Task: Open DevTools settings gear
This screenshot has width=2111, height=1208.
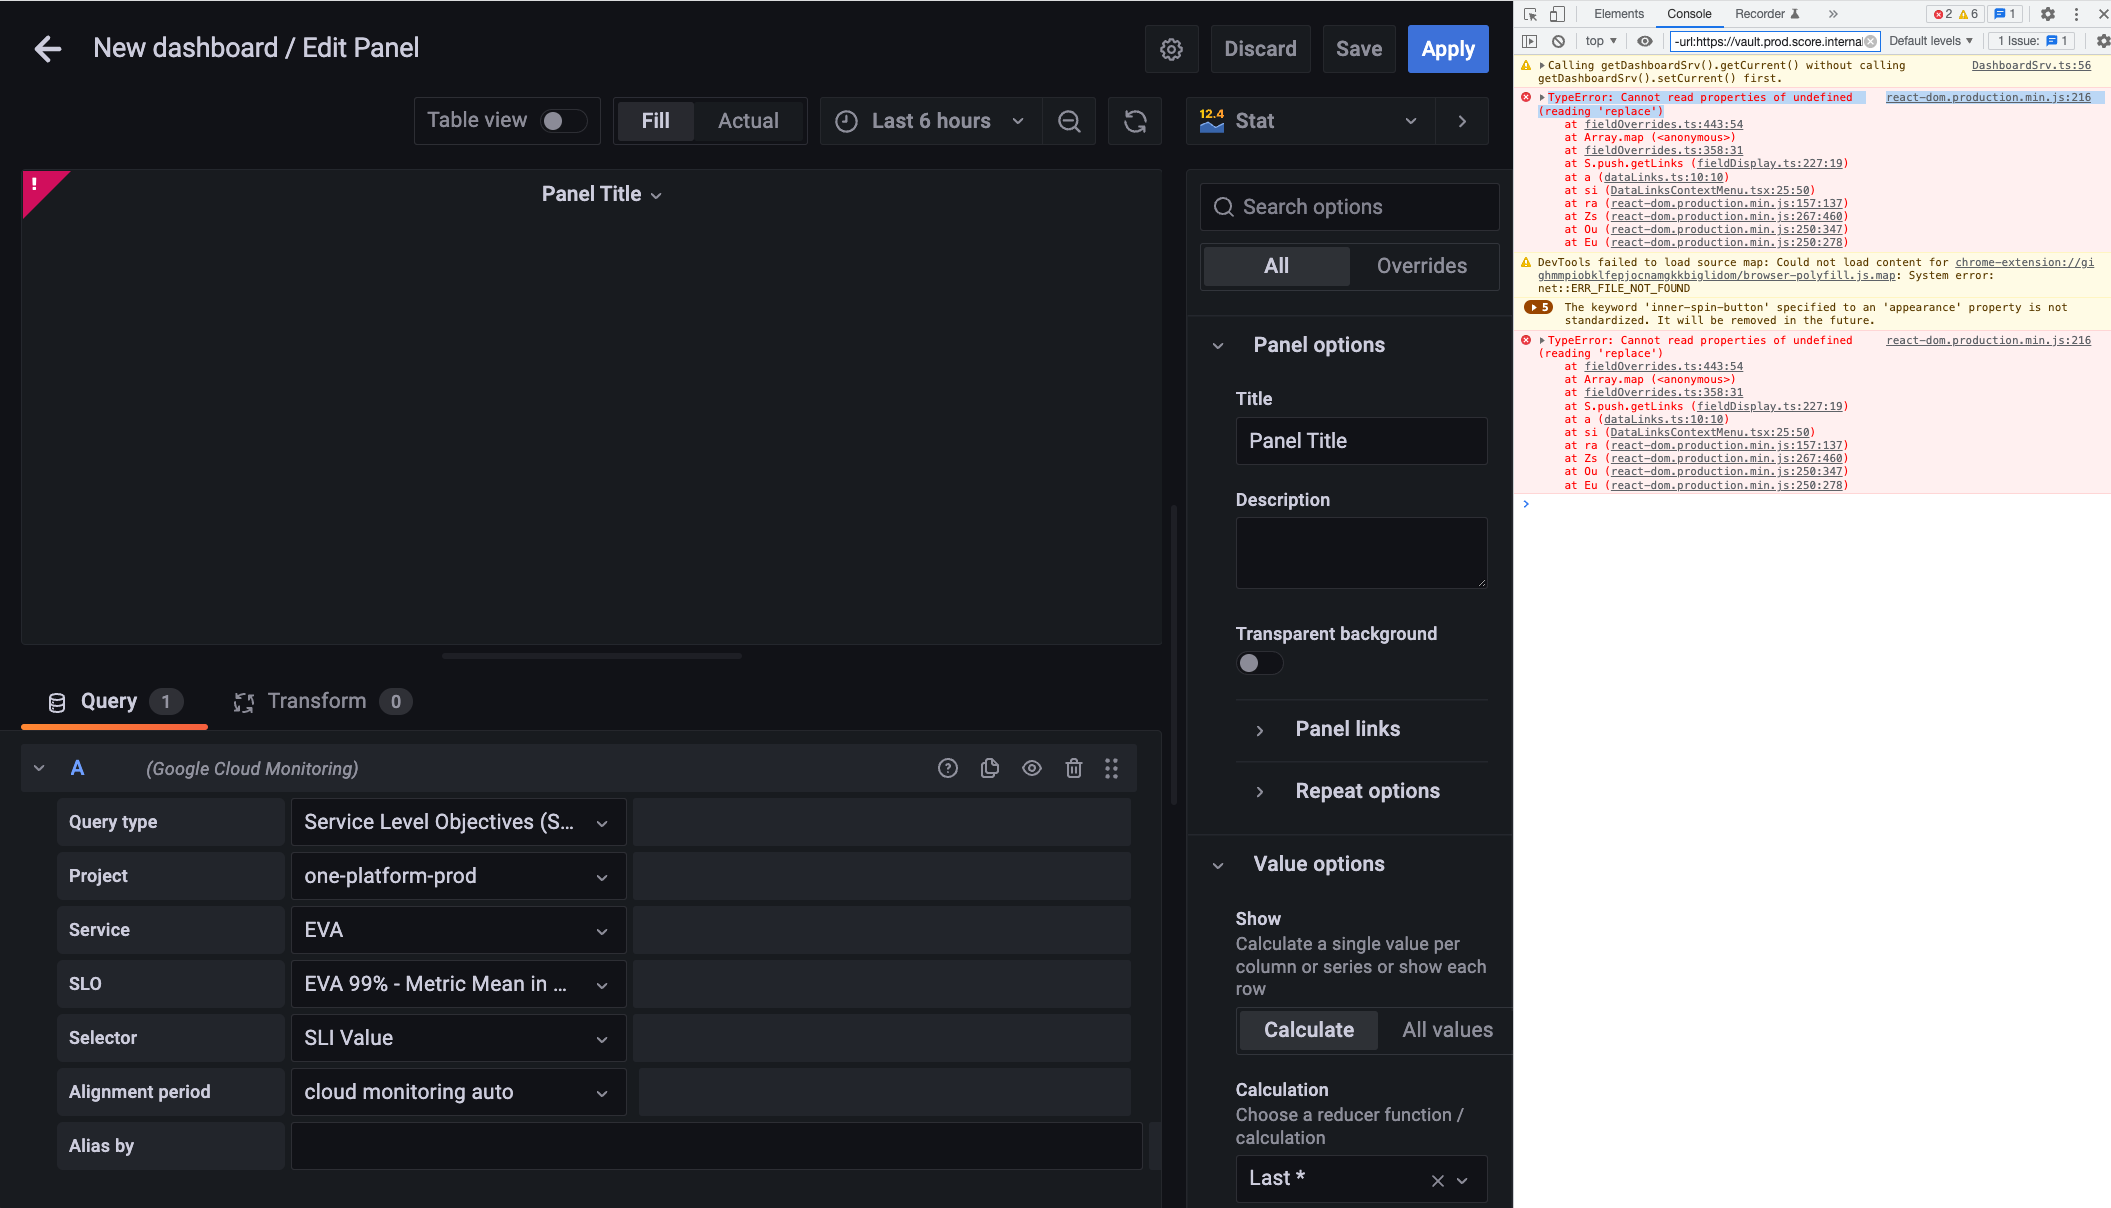Action: click(x=2048, y=14)
